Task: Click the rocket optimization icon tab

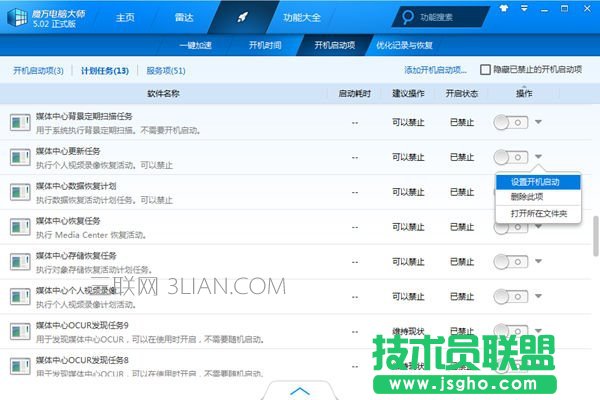Action: coord(243,17)
